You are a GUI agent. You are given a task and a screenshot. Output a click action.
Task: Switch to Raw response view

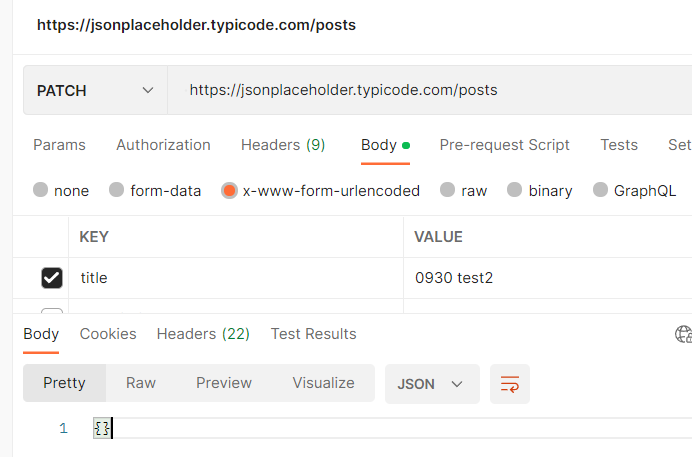point(141,383)
